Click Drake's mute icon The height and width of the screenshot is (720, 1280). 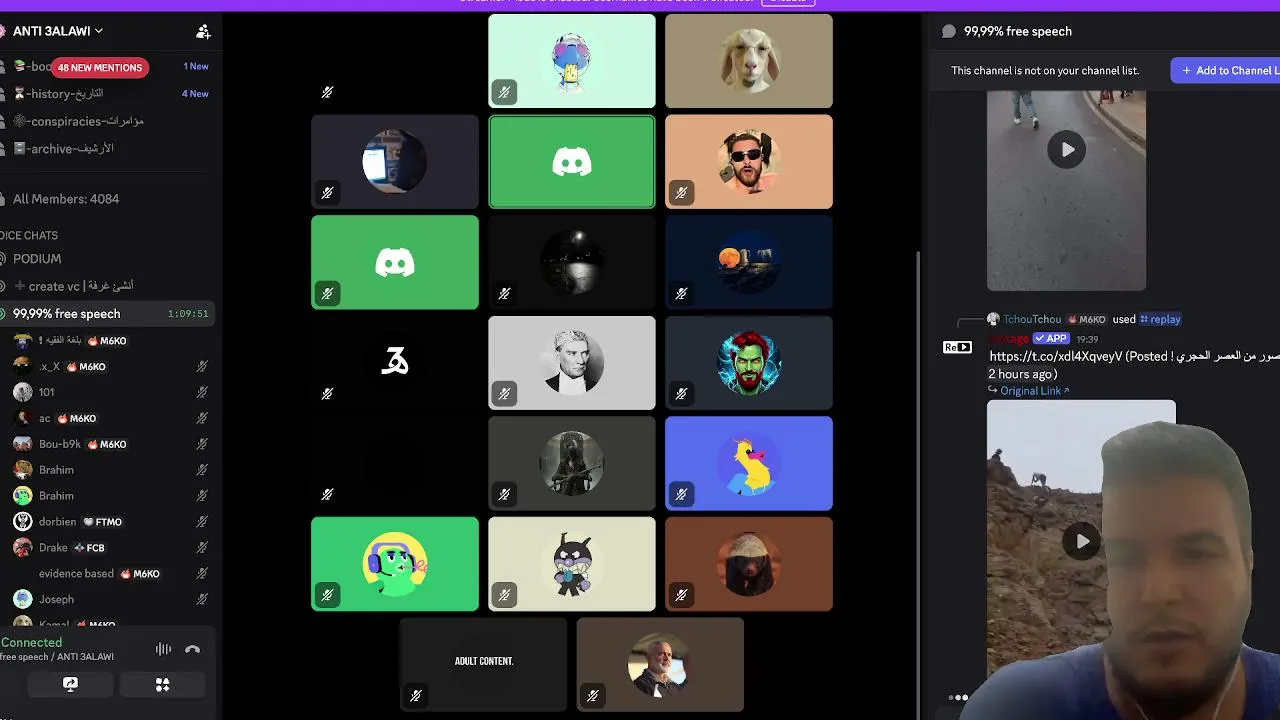tap(202, 548)
